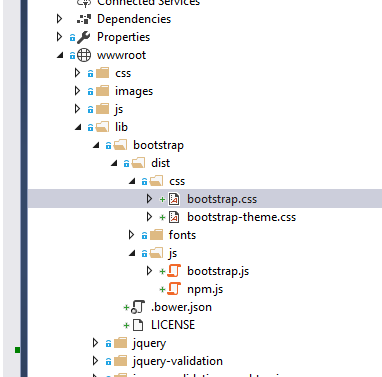Select the LICENSE file

click(x=173, y=325)
